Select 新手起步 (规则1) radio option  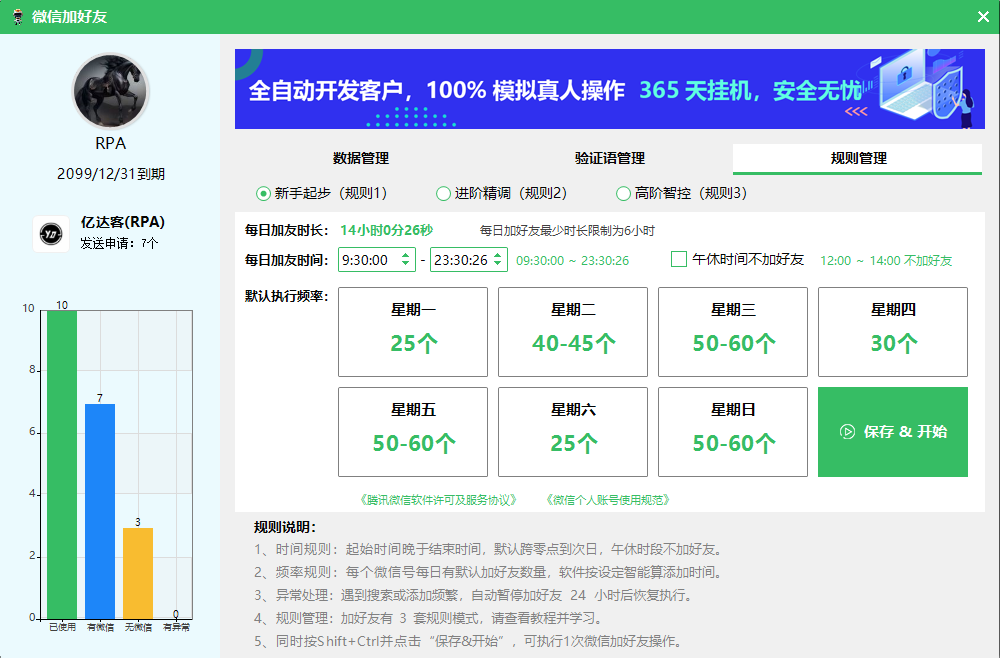tap(322, 193)
